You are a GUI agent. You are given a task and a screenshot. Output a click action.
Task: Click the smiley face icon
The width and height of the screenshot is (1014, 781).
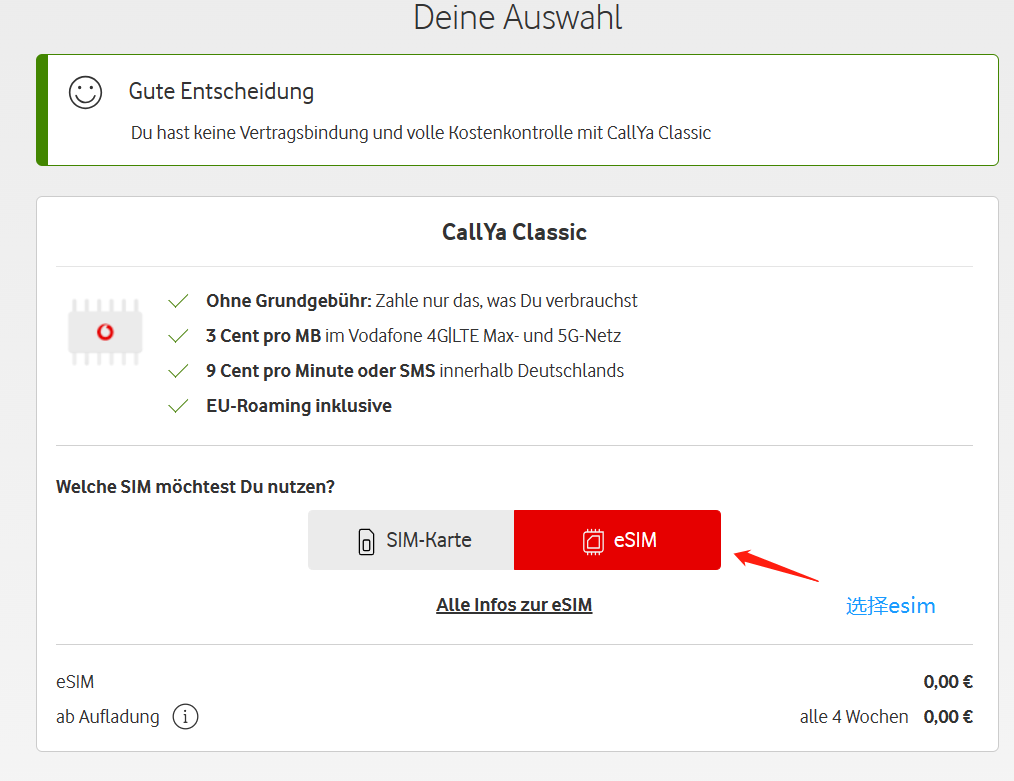point(85,92)
